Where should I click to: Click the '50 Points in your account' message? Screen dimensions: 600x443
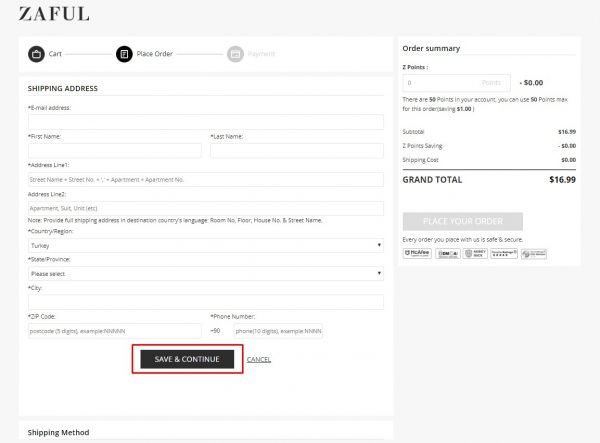click(x=485, y=104)
